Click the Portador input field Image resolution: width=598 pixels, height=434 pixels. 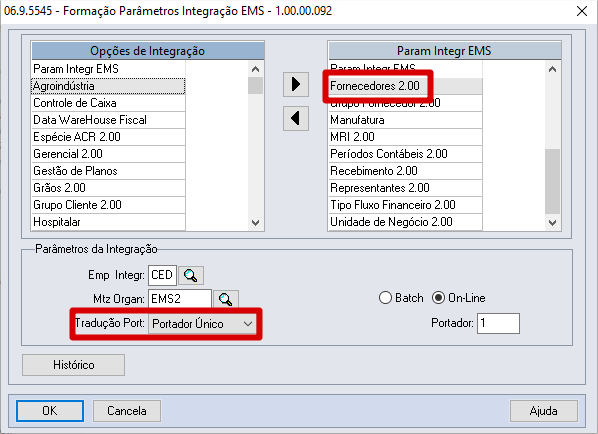tap(498, 323)
